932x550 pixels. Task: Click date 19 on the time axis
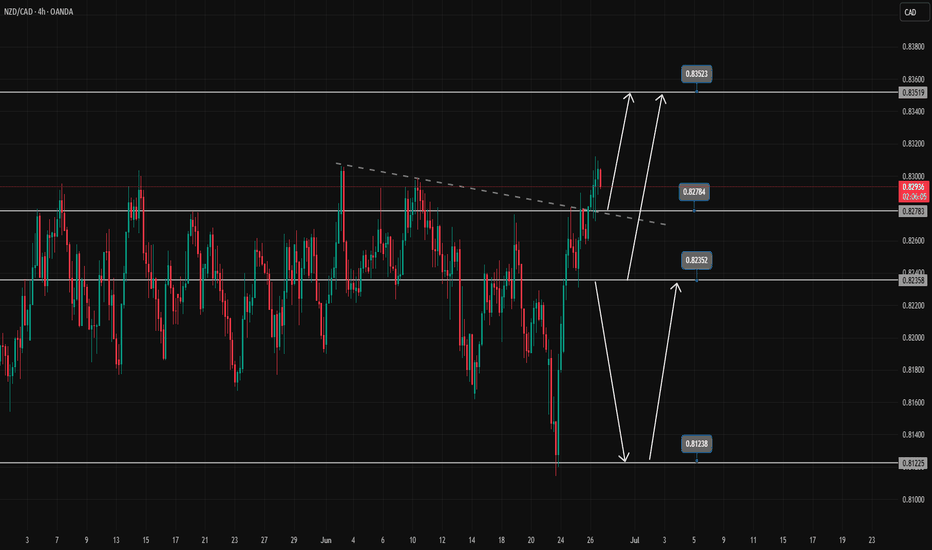(x=842, y=540)
